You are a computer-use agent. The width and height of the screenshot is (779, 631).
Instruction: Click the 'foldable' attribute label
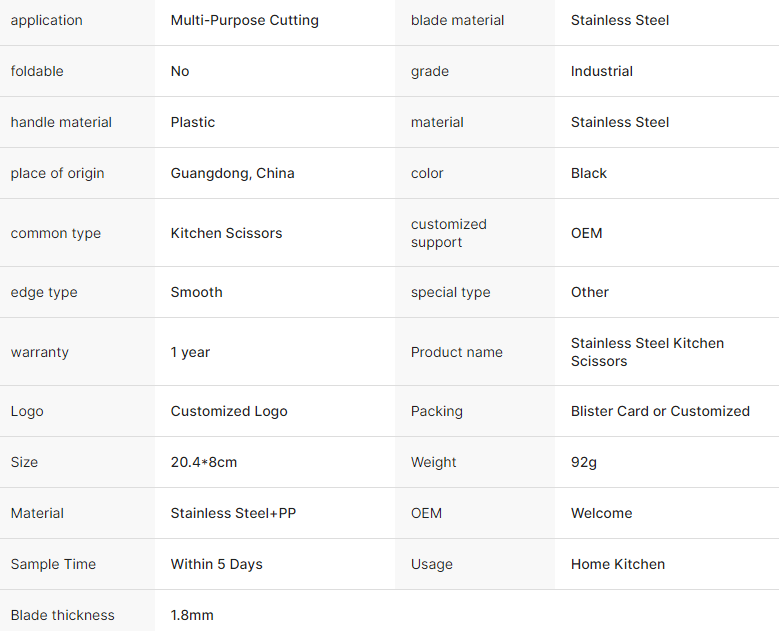pos(37,71)
